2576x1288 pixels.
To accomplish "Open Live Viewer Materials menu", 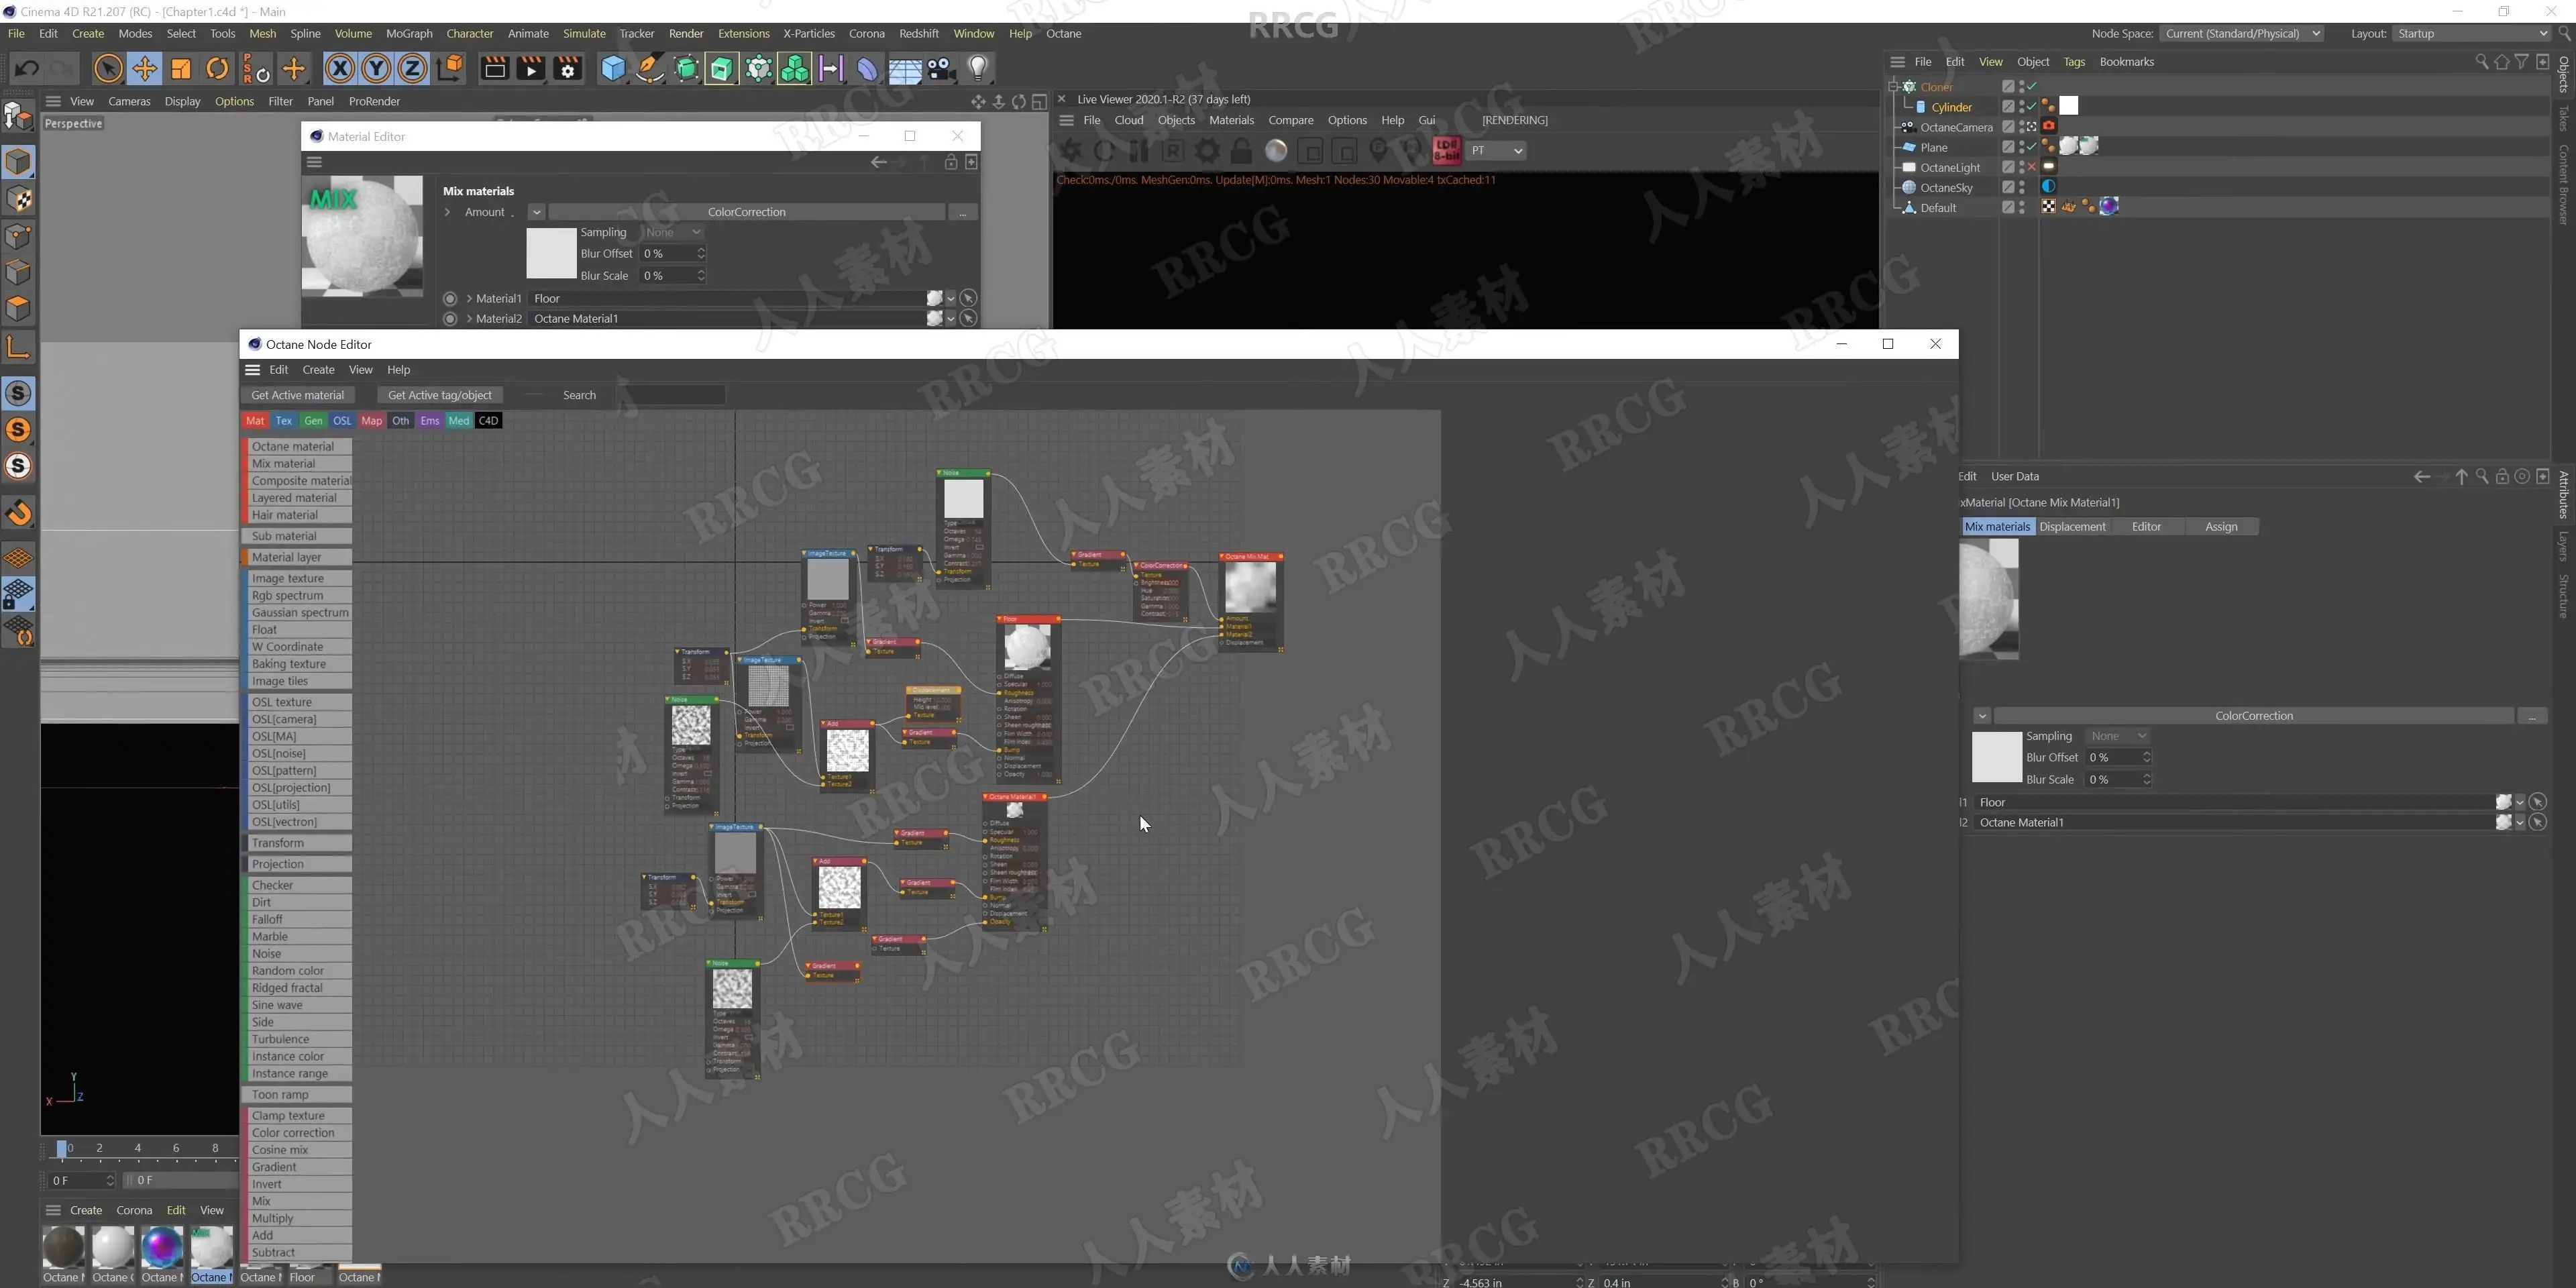I will tap(1231, 120).
